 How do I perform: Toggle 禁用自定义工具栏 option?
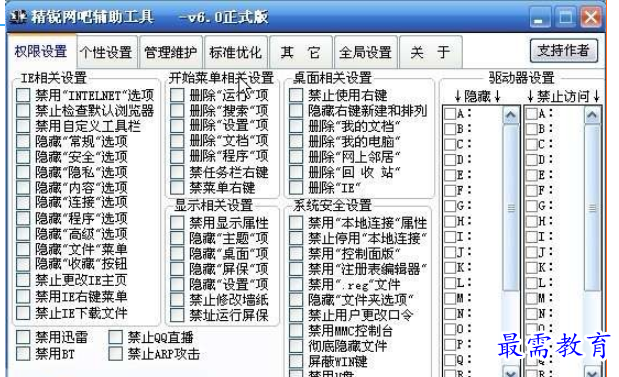click(23, 126)
